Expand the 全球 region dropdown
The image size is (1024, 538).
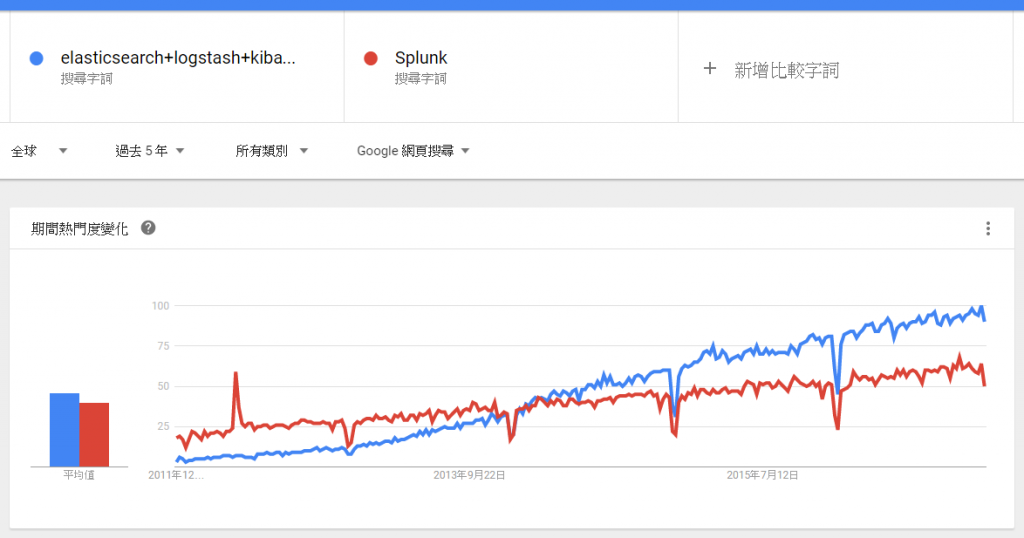[x=40, y=151]
